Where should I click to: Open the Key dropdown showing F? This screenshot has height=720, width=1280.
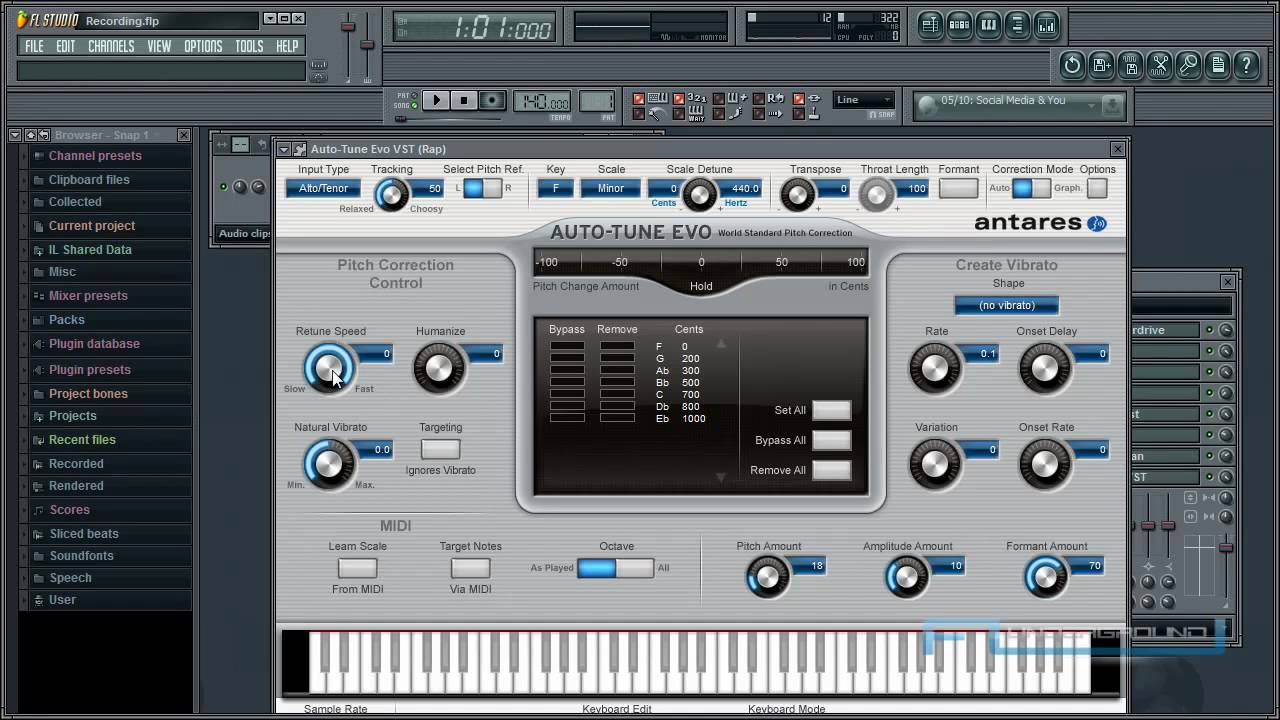556,188
